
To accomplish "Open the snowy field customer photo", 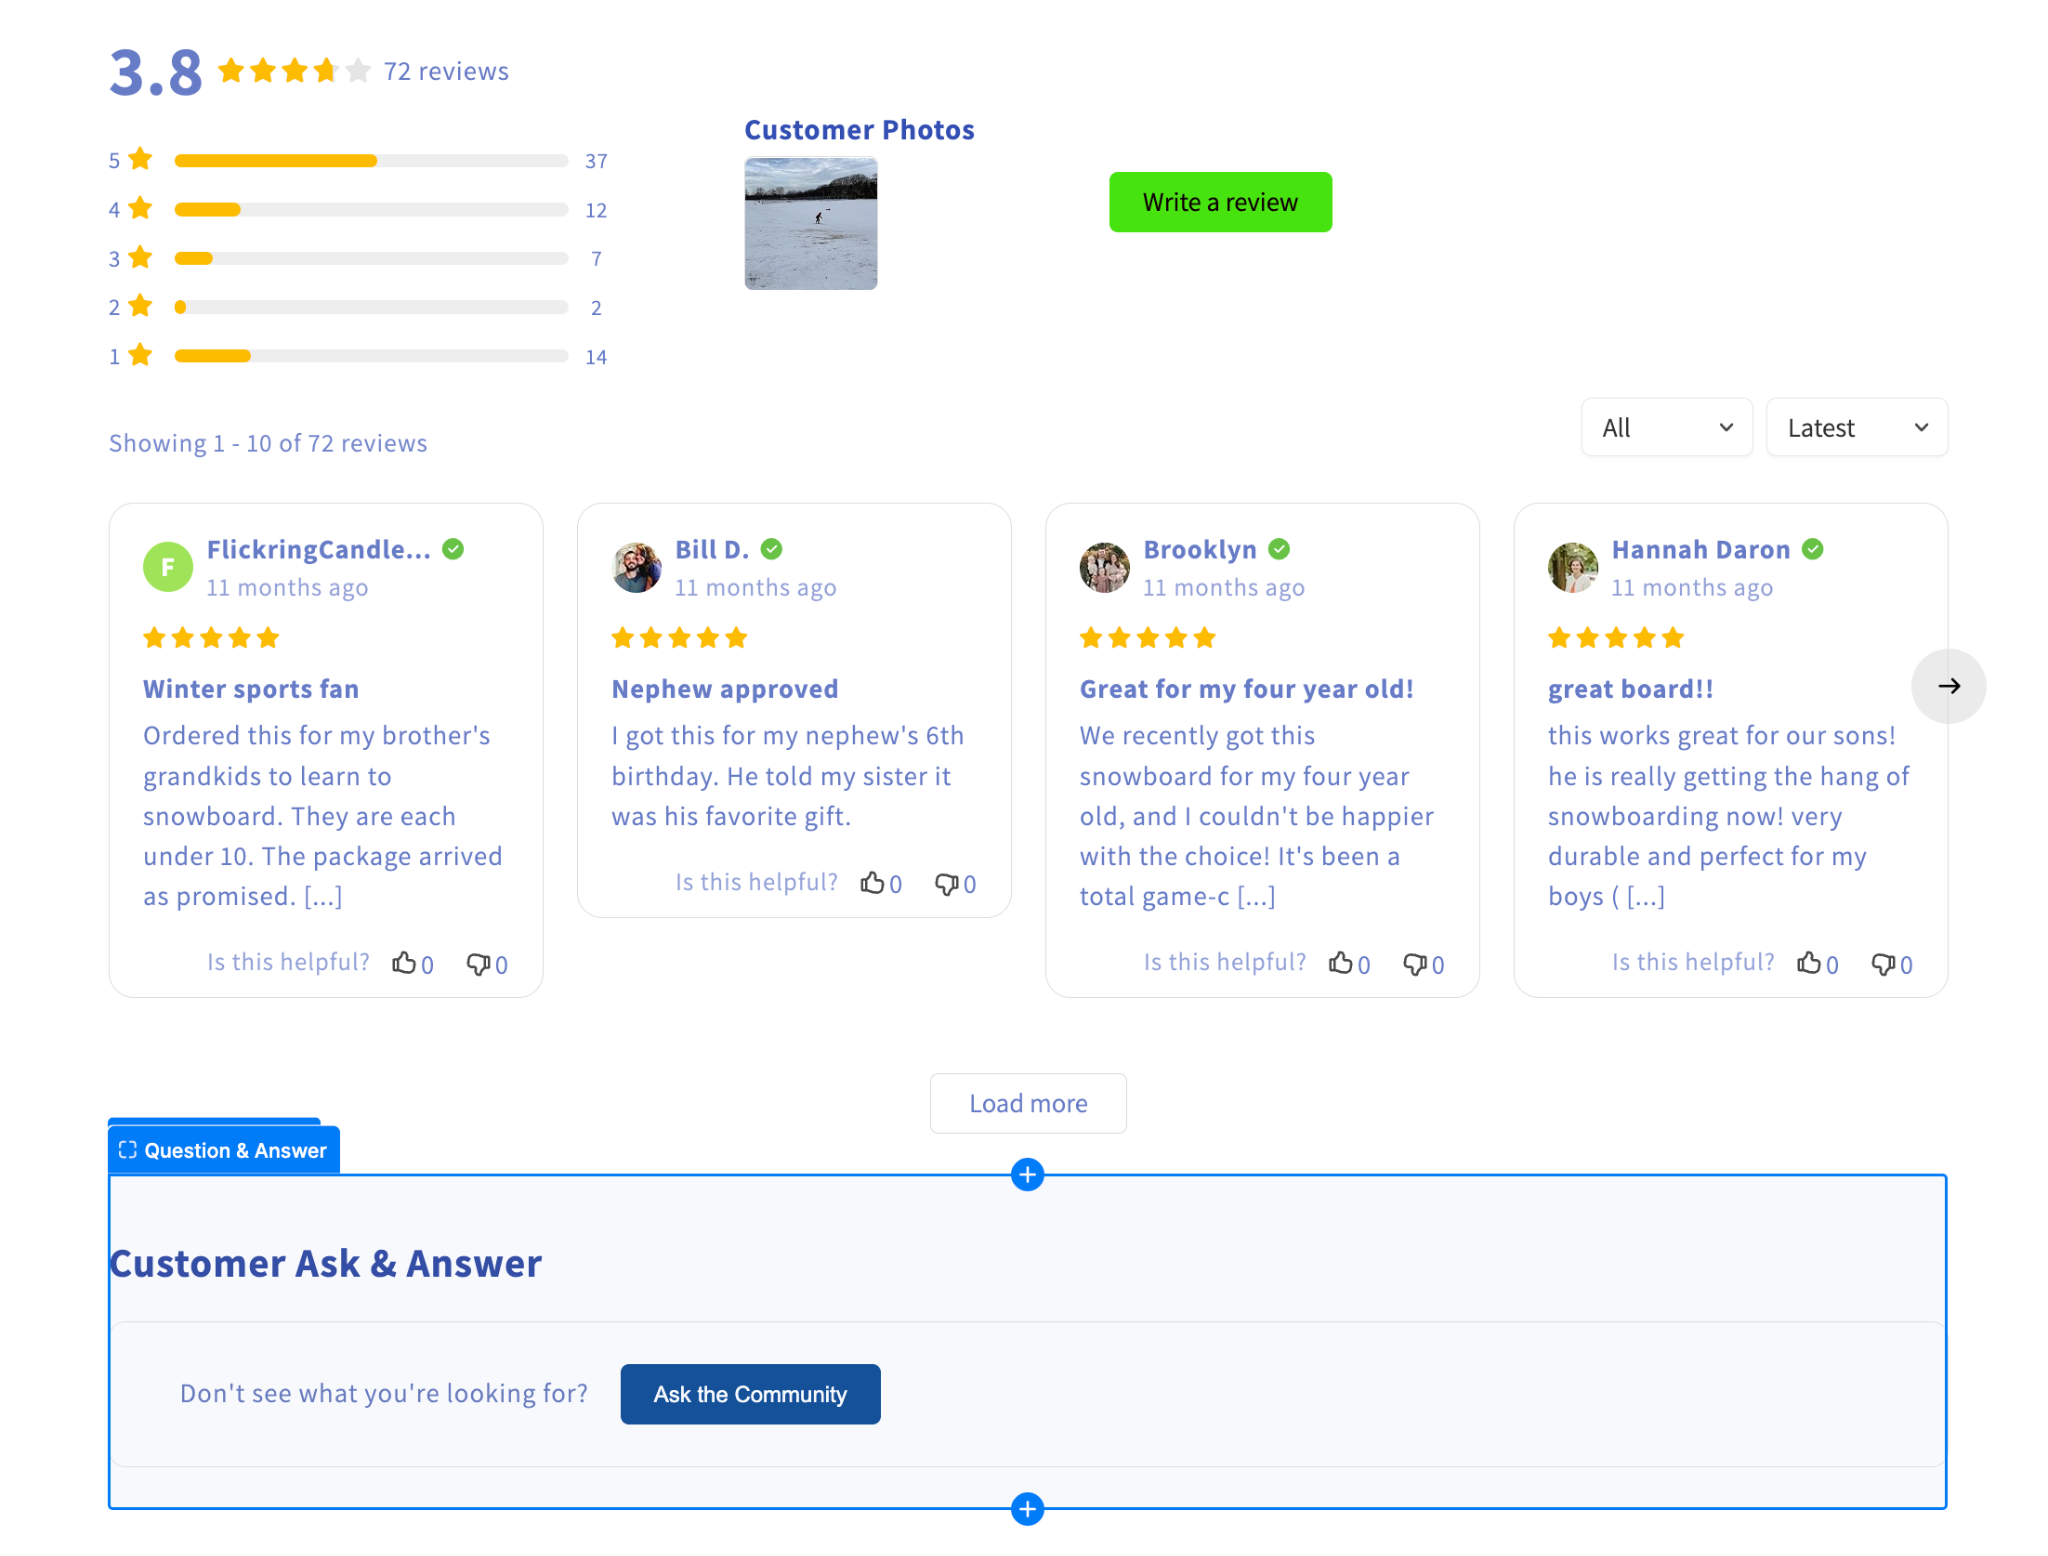I will [x=811, y=223].
